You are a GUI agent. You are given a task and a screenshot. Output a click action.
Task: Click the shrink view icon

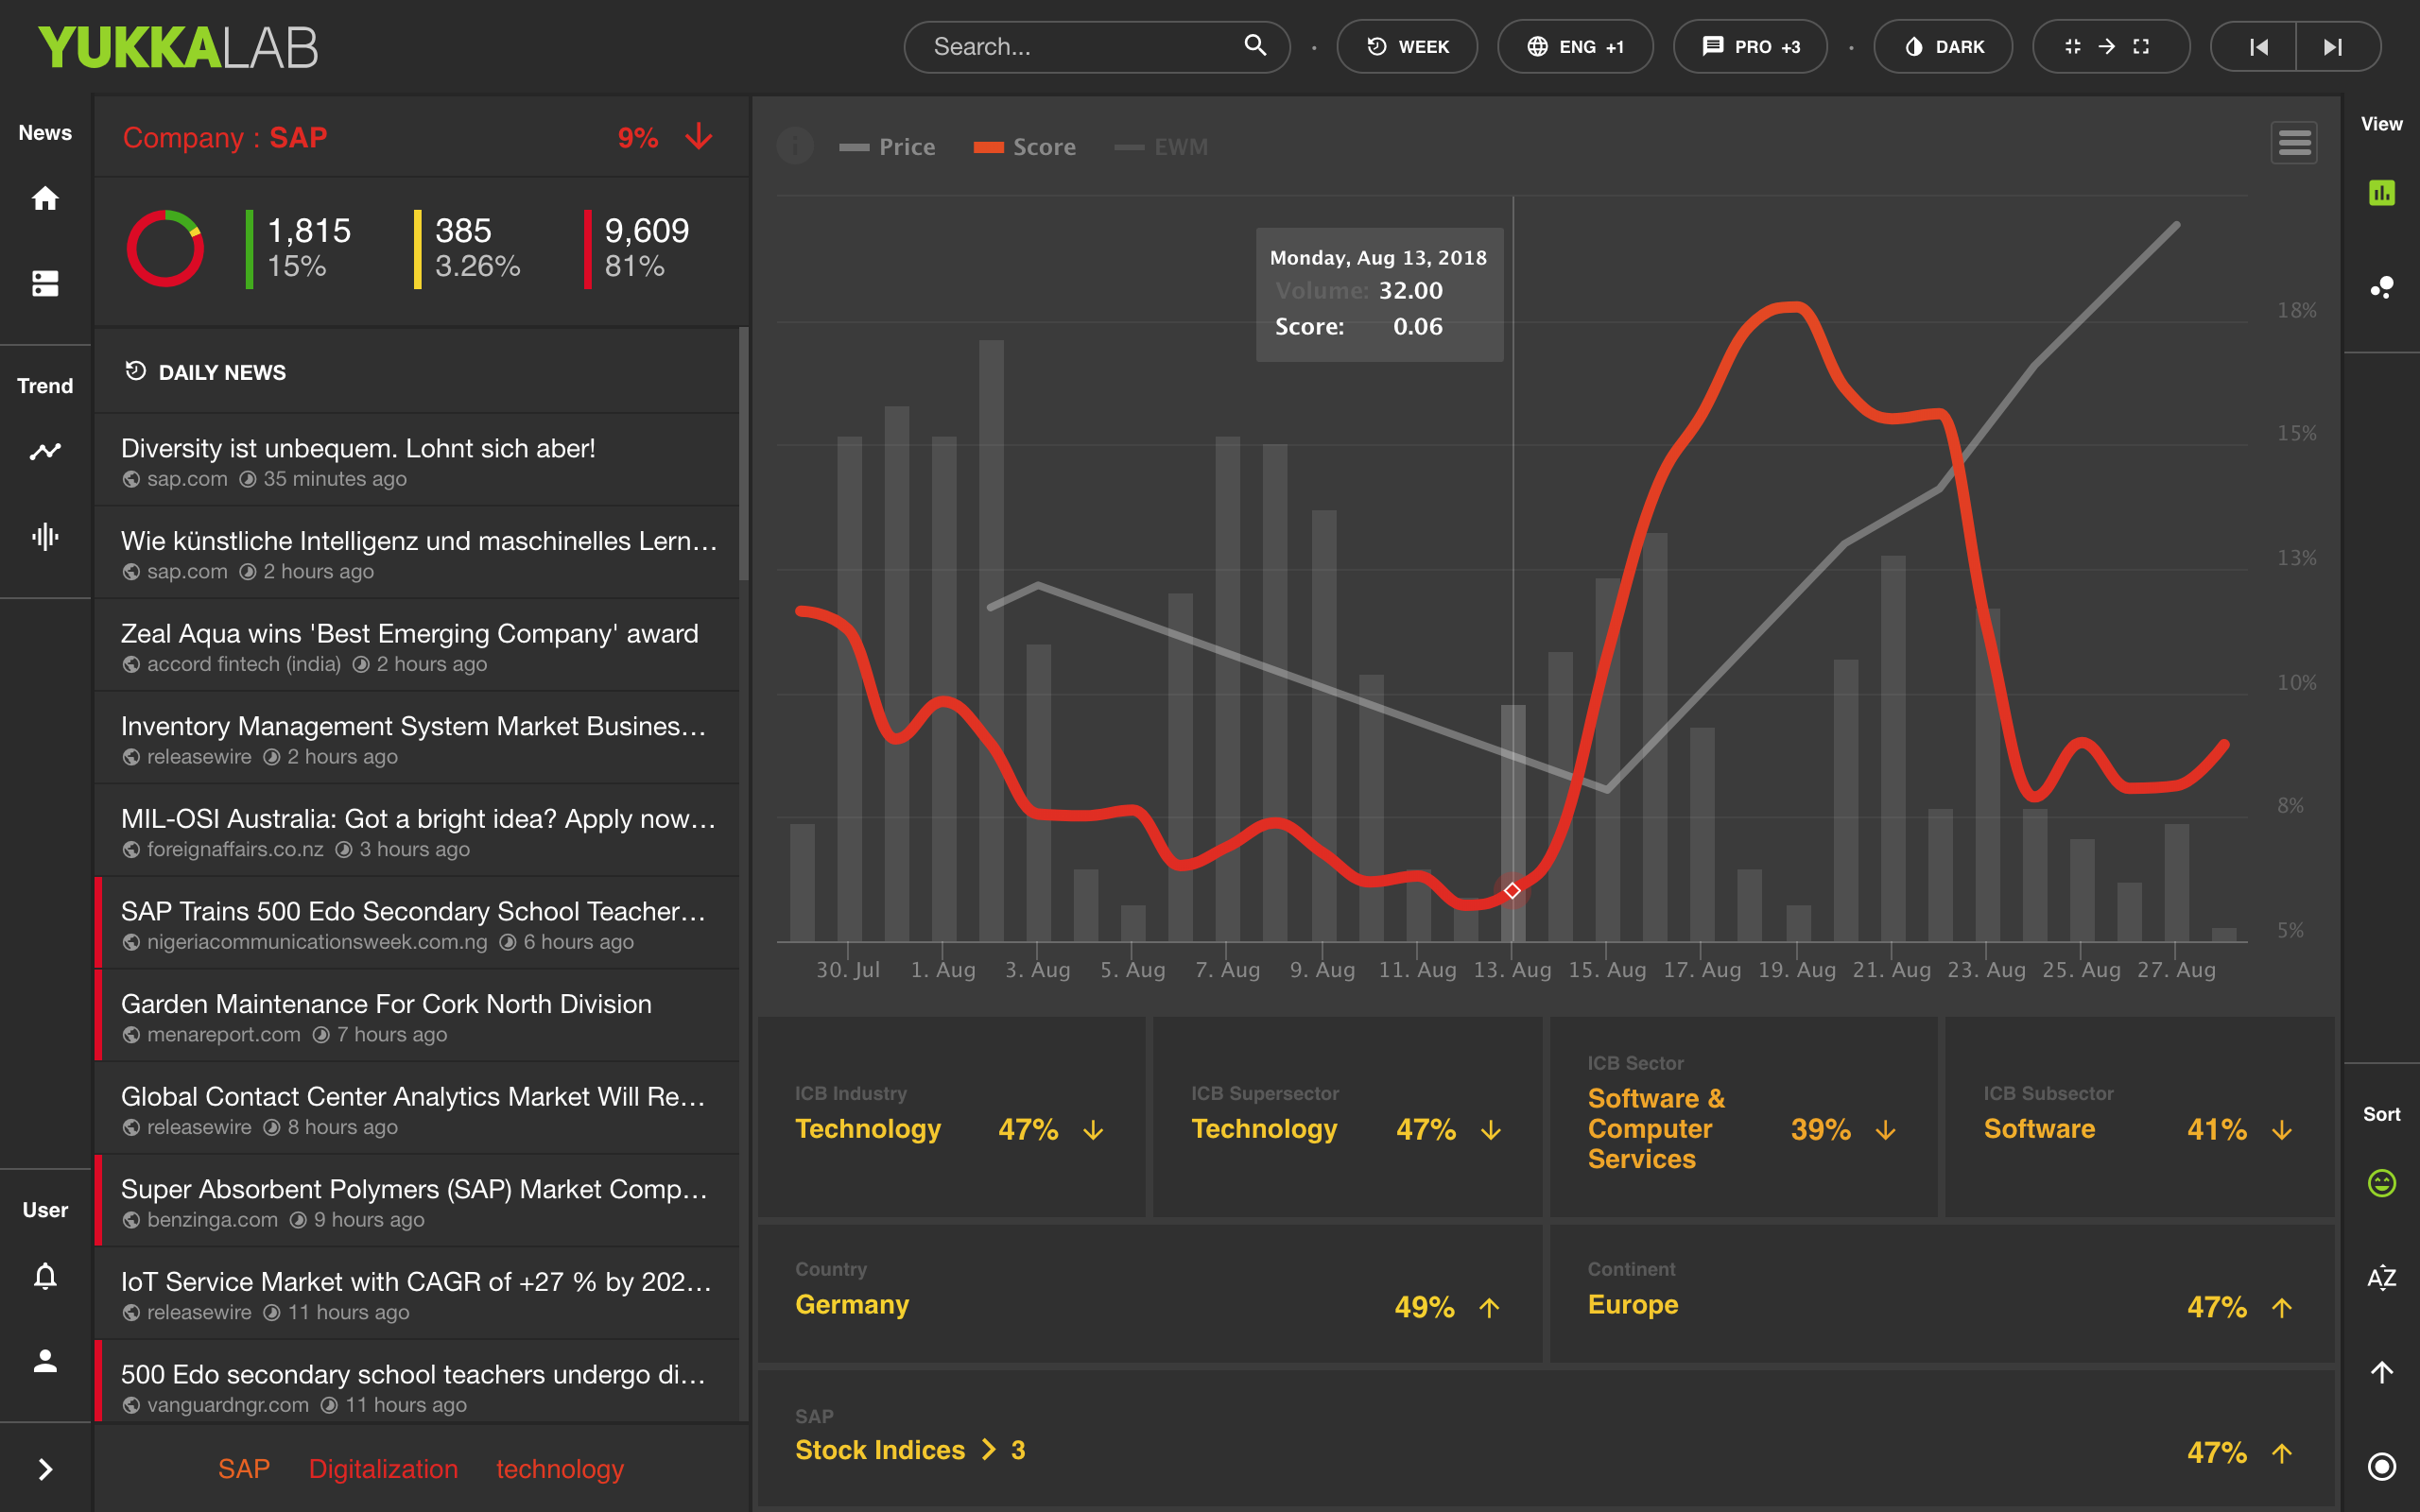[x=2073, y=46]
